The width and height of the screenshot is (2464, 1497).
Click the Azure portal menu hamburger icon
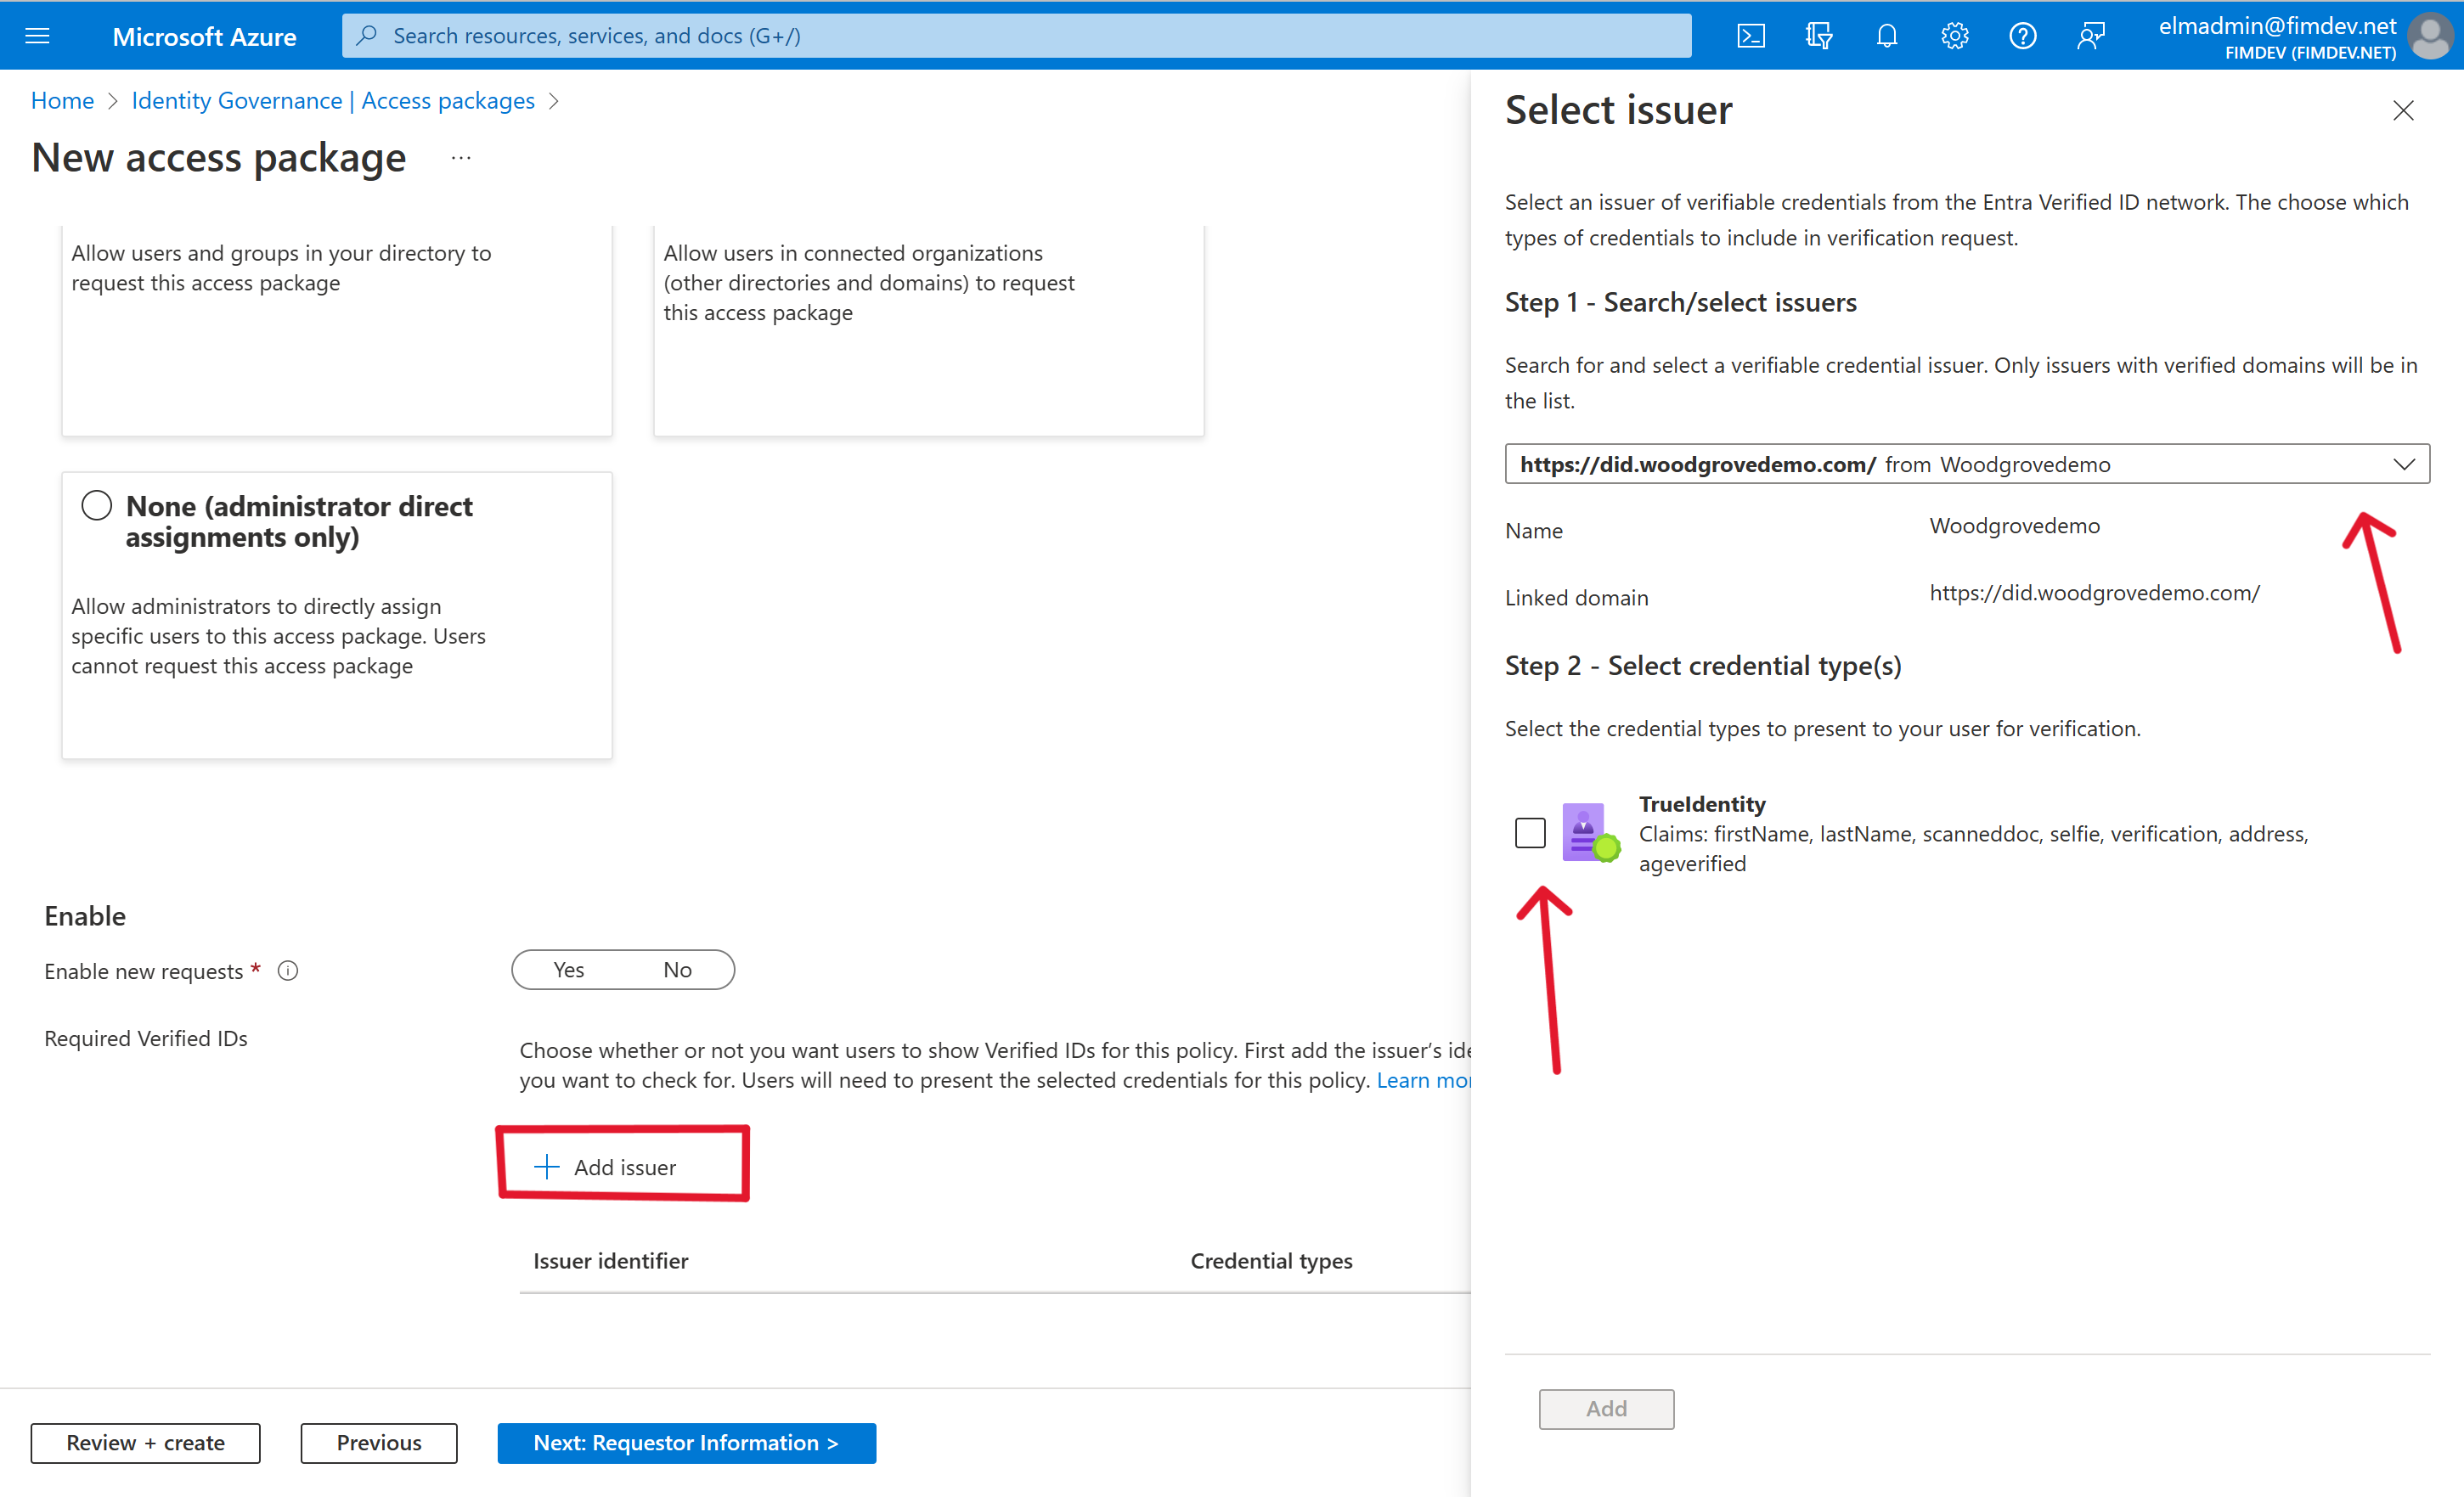[x=37, y=35]
